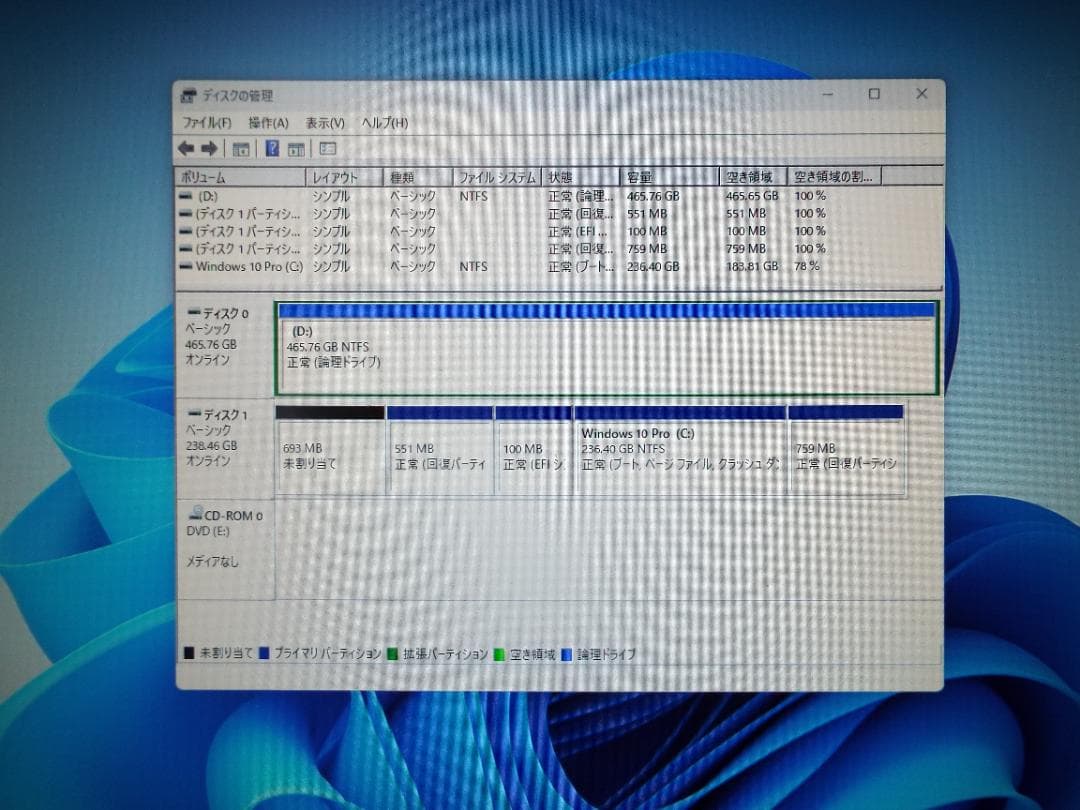Image resolution: width=1080 pixels, height=810 pixels.
Task: Sort volumes by the 状態 column header
Action: pyautogui.click(x=560, y=175)
